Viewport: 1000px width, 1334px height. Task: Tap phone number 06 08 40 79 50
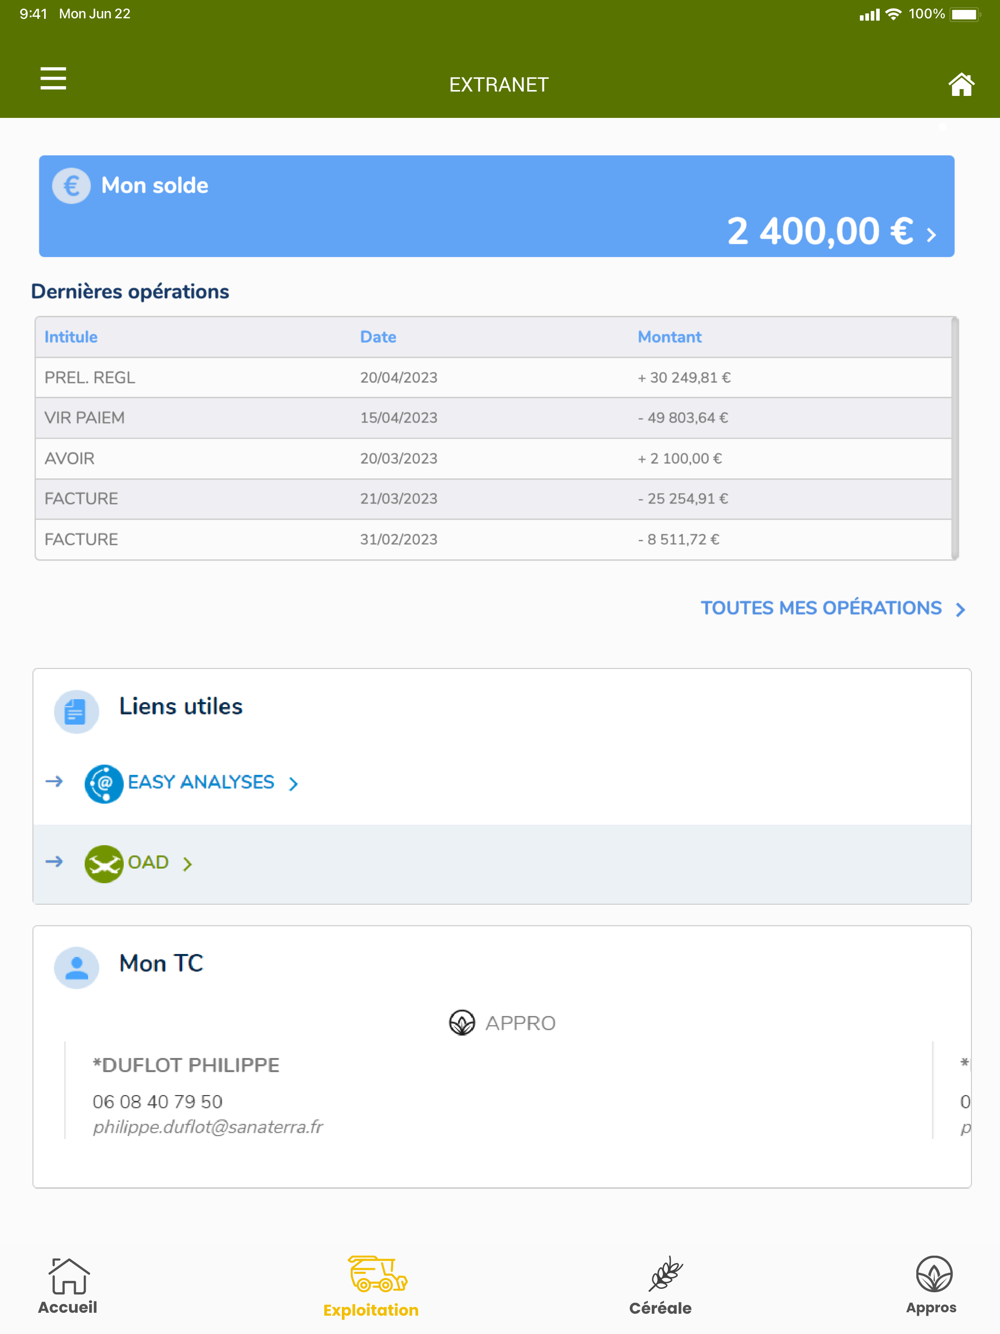[x=157, y=1101]
